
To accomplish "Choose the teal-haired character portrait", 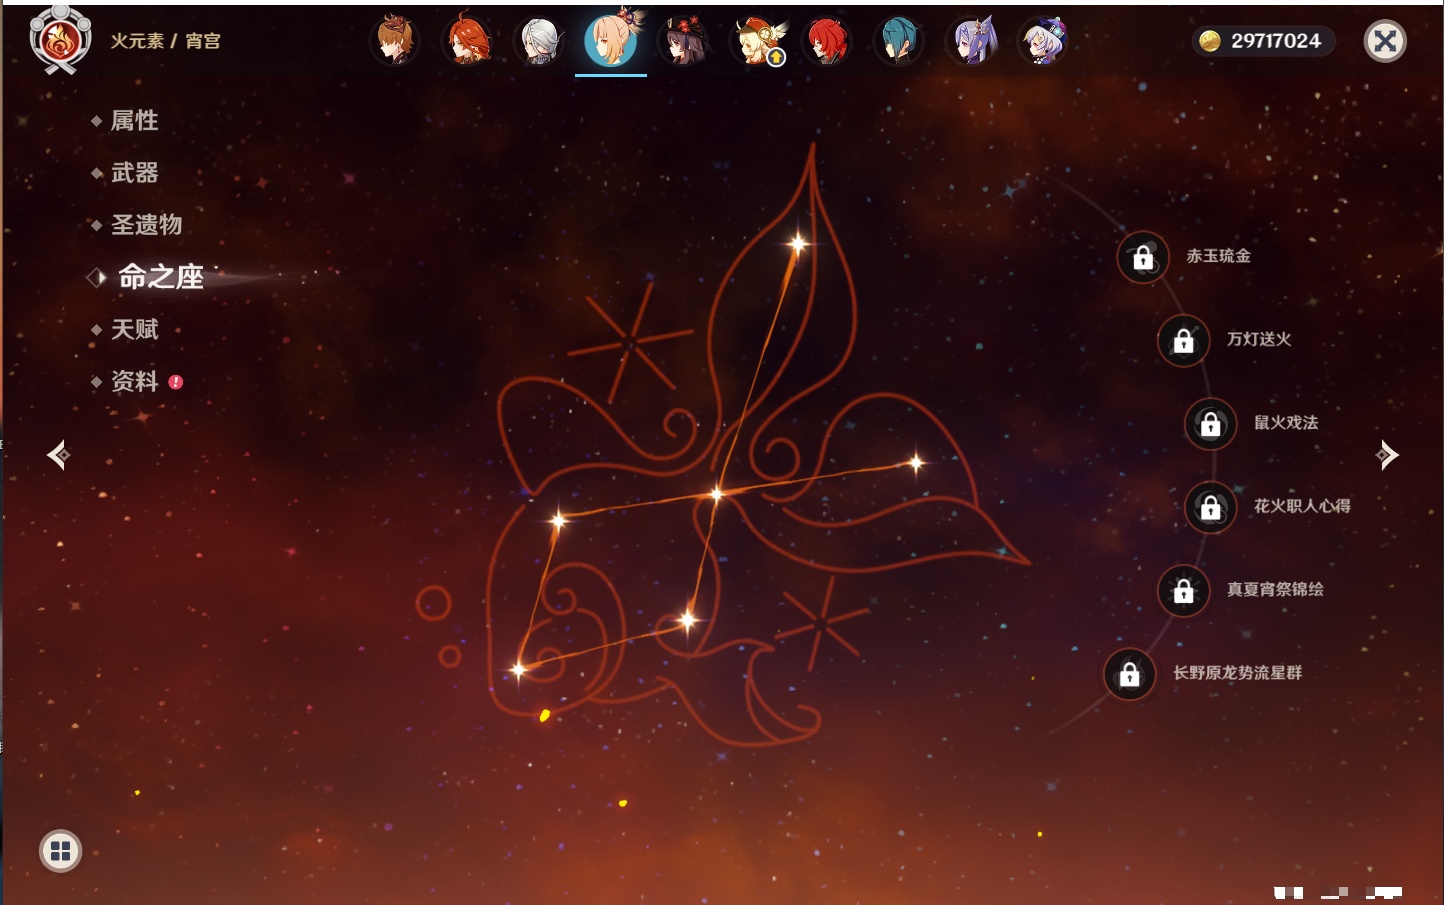I will (x=899, y=41).
